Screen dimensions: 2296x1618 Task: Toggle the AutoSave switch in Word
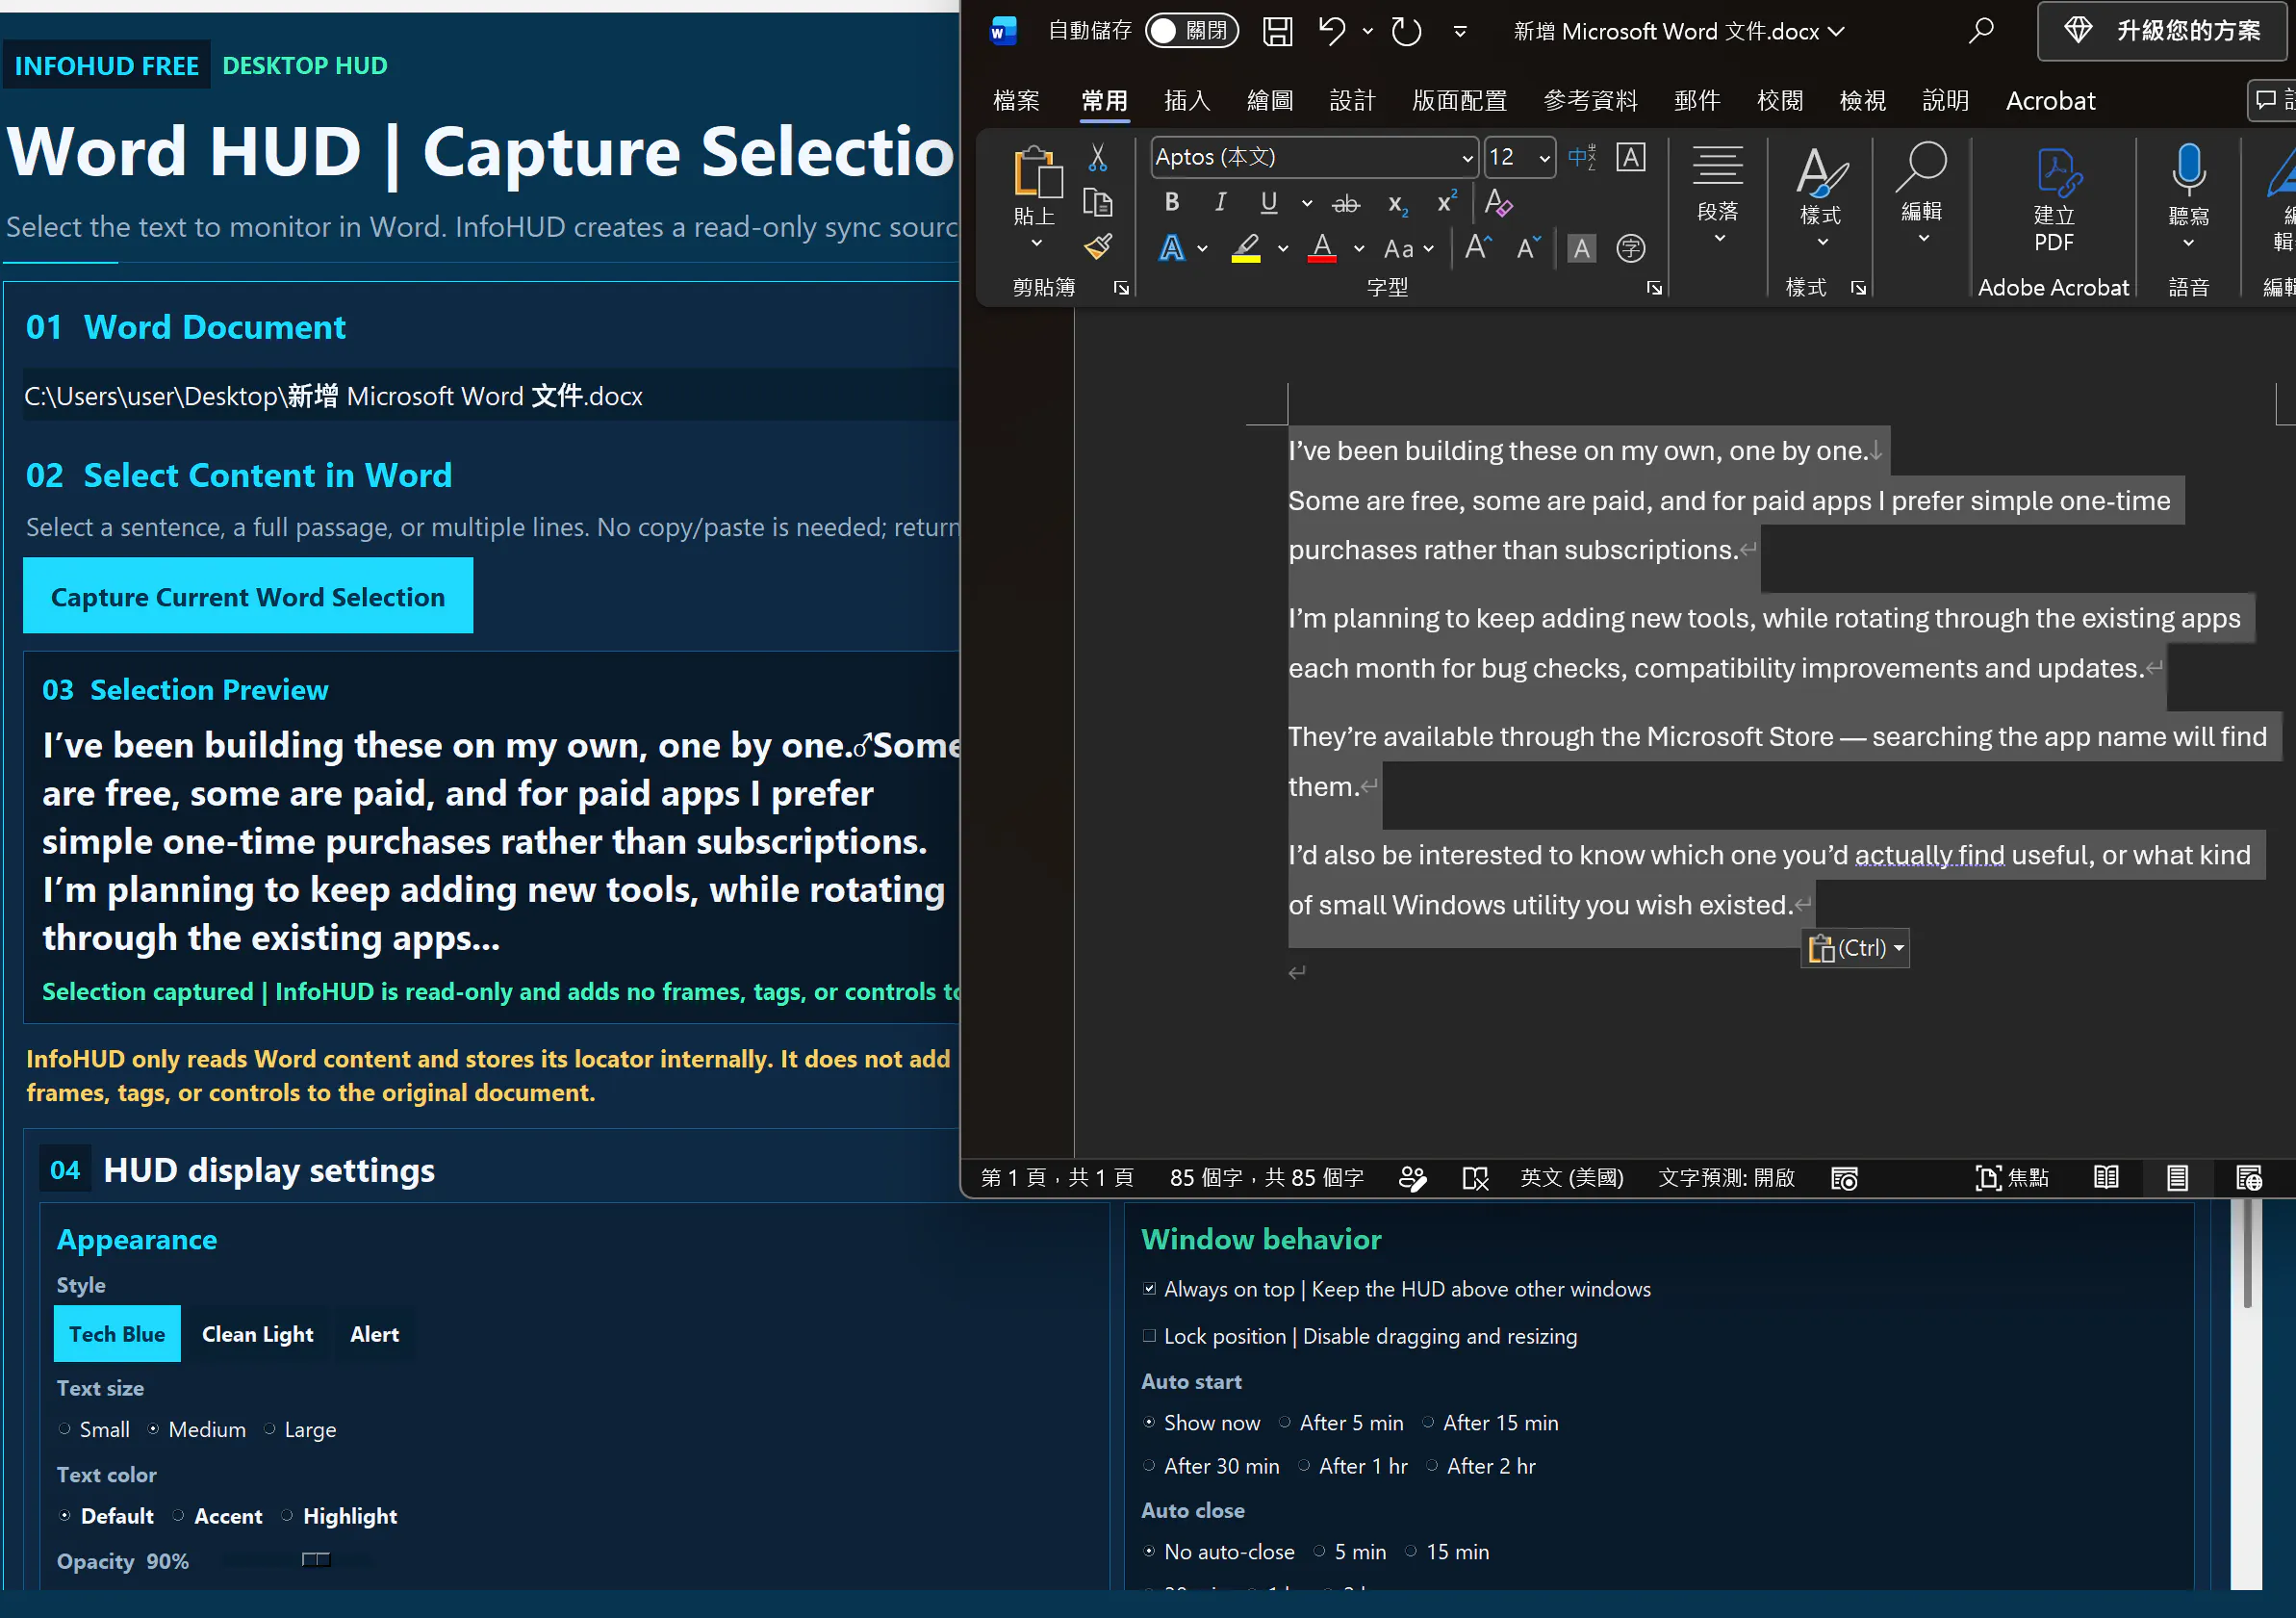(x=1191, y=31)
